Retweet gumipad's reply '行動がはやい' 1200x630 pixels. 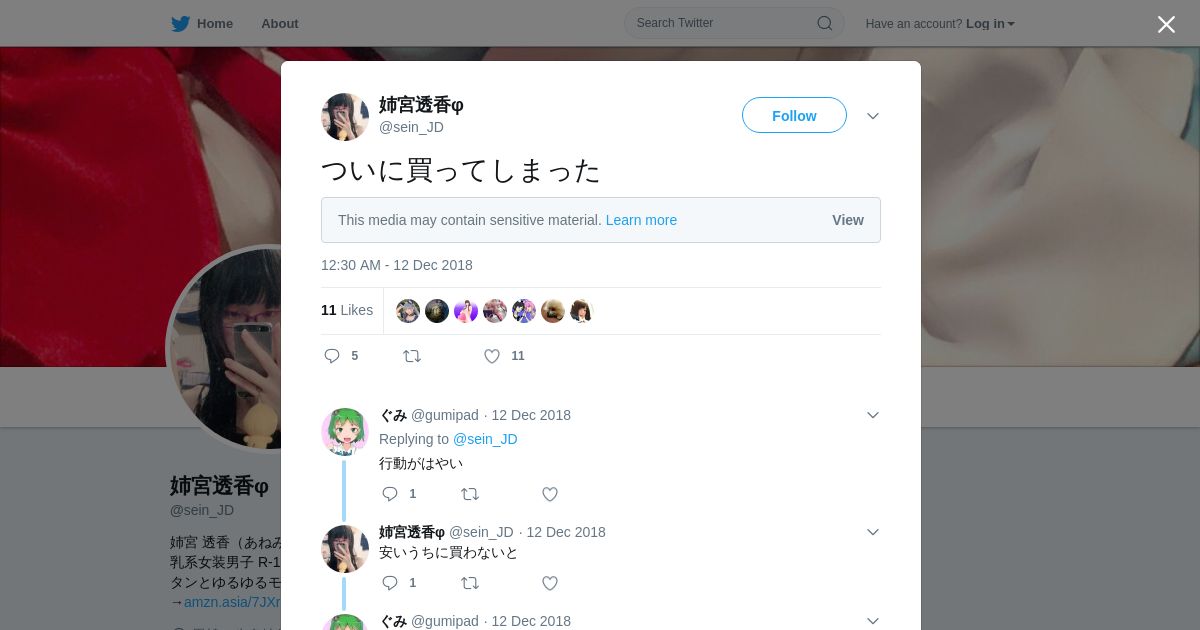470,494
